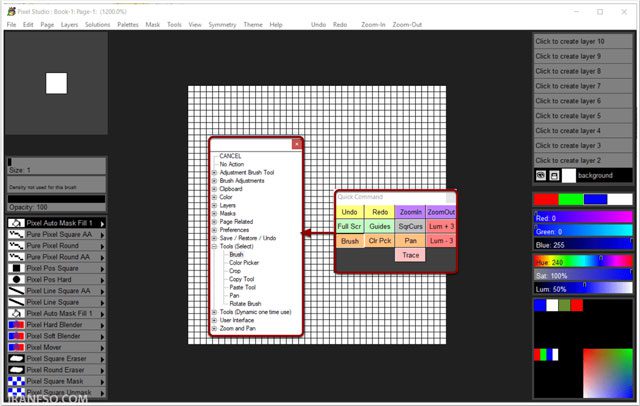Screen dimensions: 640x406
Task: Open submenu arrow for Pixel Pos Square
Action: point(102,269)
